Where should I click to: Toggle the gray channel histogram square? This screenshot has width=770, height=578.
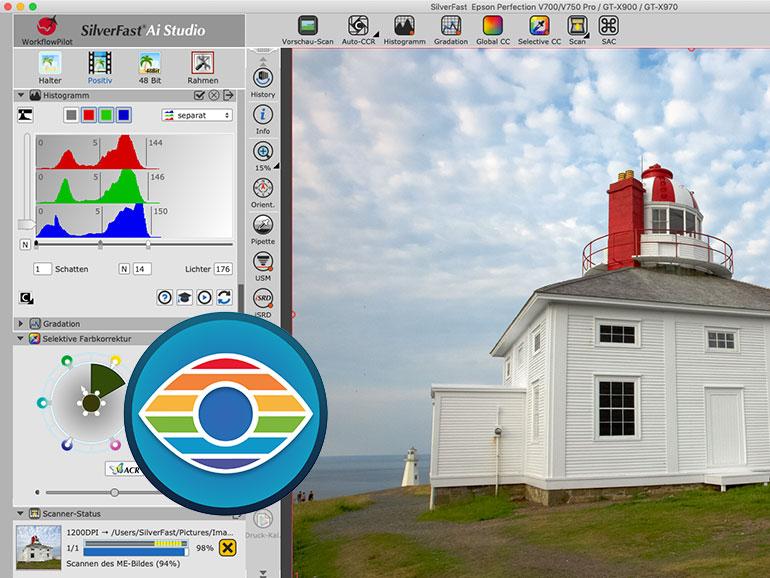[71, 115]
